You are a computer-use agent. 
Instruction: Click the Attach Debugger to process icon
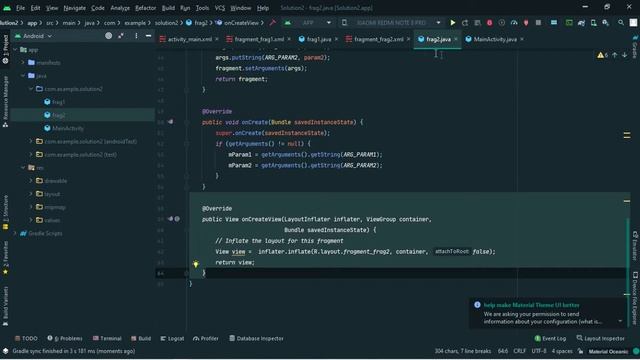[x=526, y=23]
